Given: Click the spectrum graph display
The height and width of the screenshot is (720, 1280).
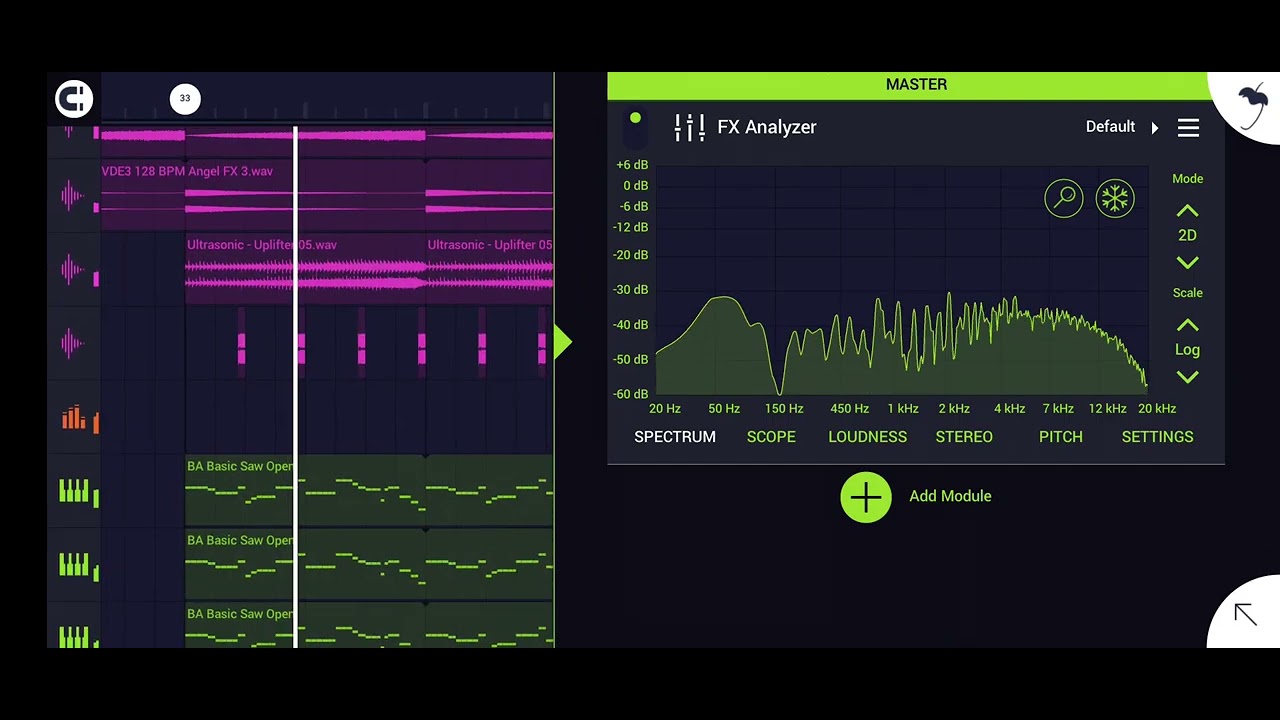Looking at the screenshot, I should tap(900, 280).
